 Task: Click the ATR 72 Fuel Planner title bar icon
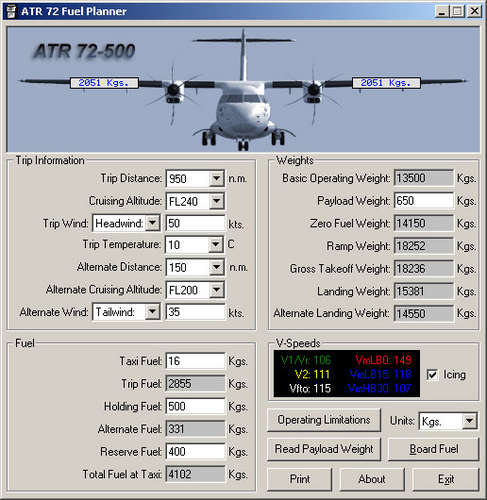(x=11, y=12)
